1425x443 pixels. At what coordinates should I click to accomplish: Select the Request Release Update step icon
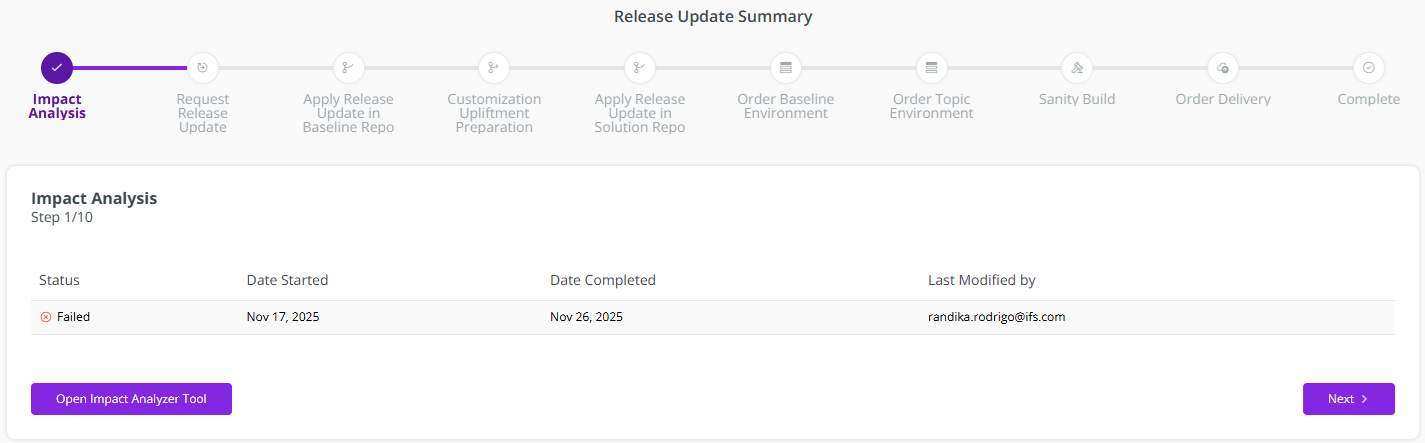202,68
